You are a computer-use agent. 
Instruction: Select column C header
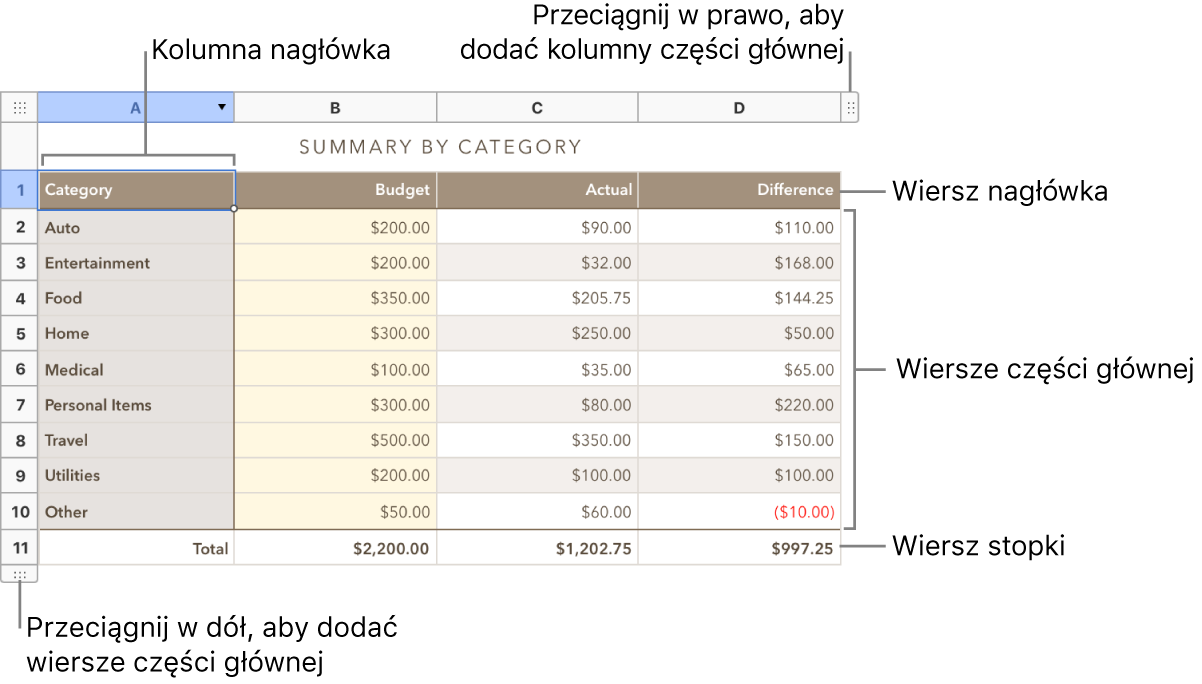coord(537,108)
